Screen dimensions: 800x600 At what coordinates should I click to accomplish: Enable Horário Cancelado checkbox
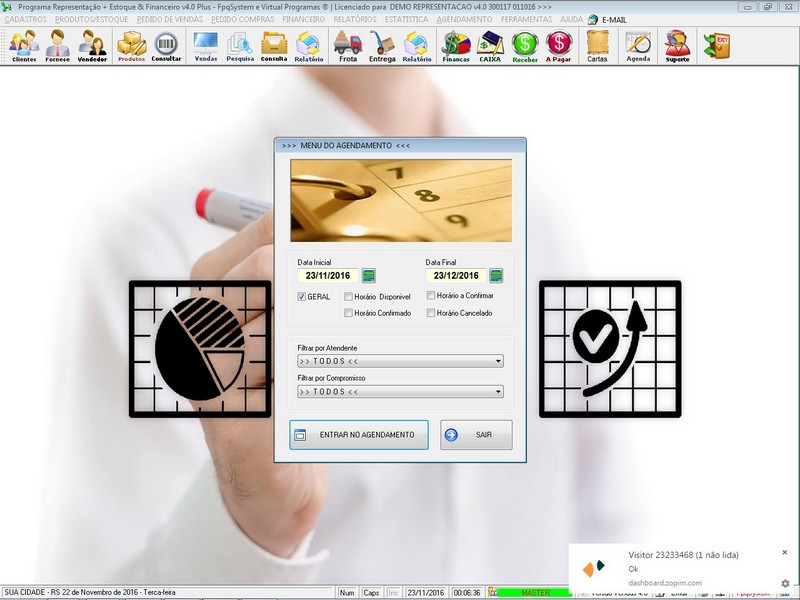(x=431, y=313)
